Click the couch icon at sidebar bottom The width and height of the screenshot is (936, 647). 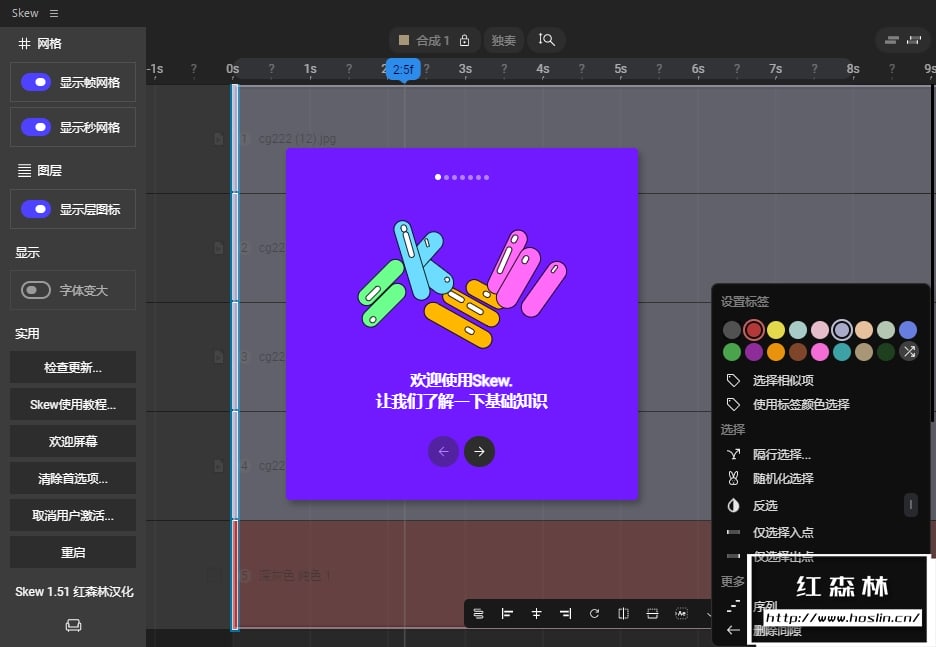click(x=73, y=626)
